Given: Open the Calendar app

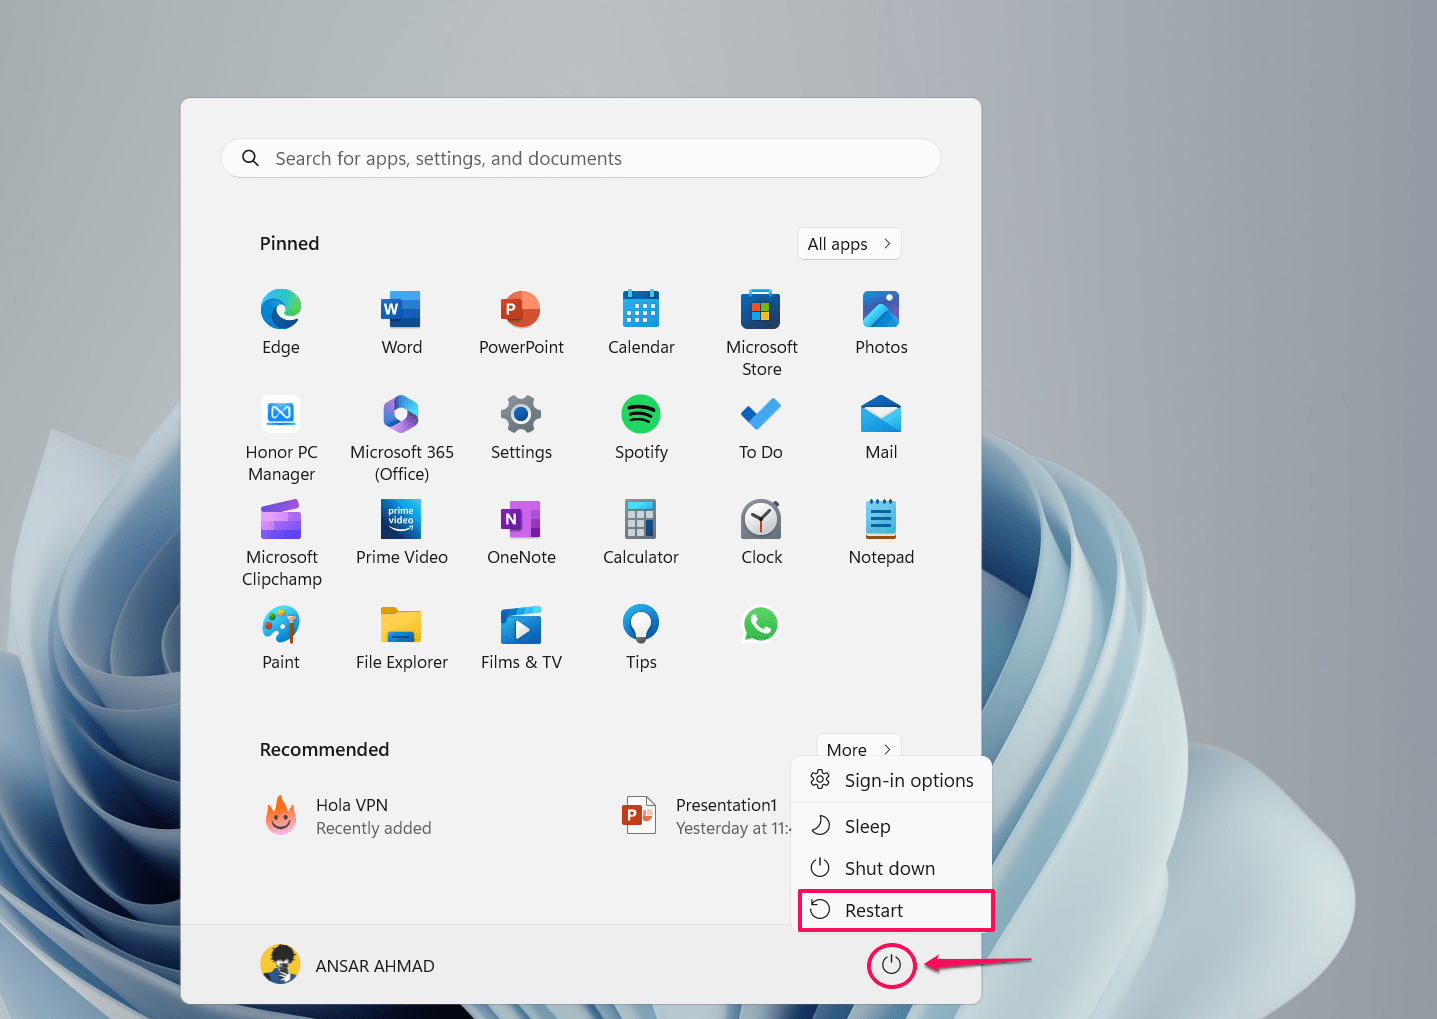Looking at the screenshot, I should pyautogui.click(x=641, y=322).
